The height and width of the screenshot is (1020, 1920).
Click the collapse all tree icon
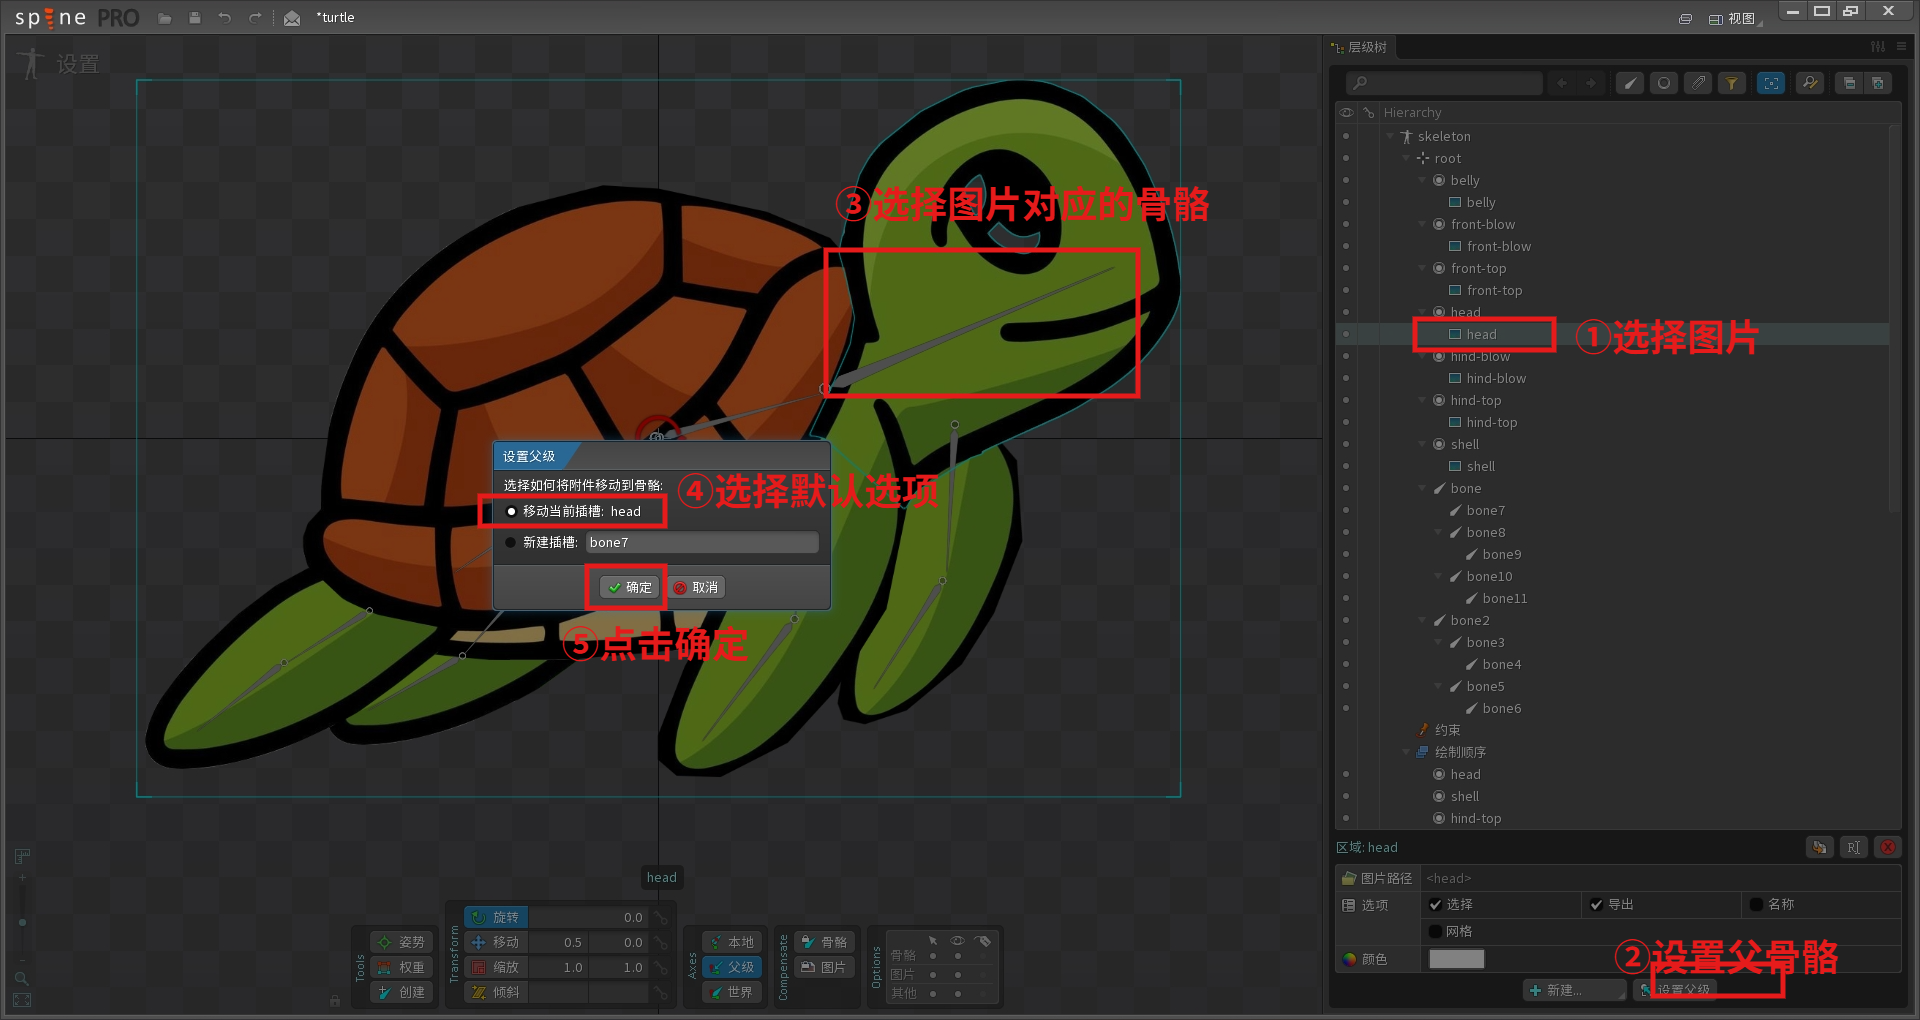(1849, 83)
